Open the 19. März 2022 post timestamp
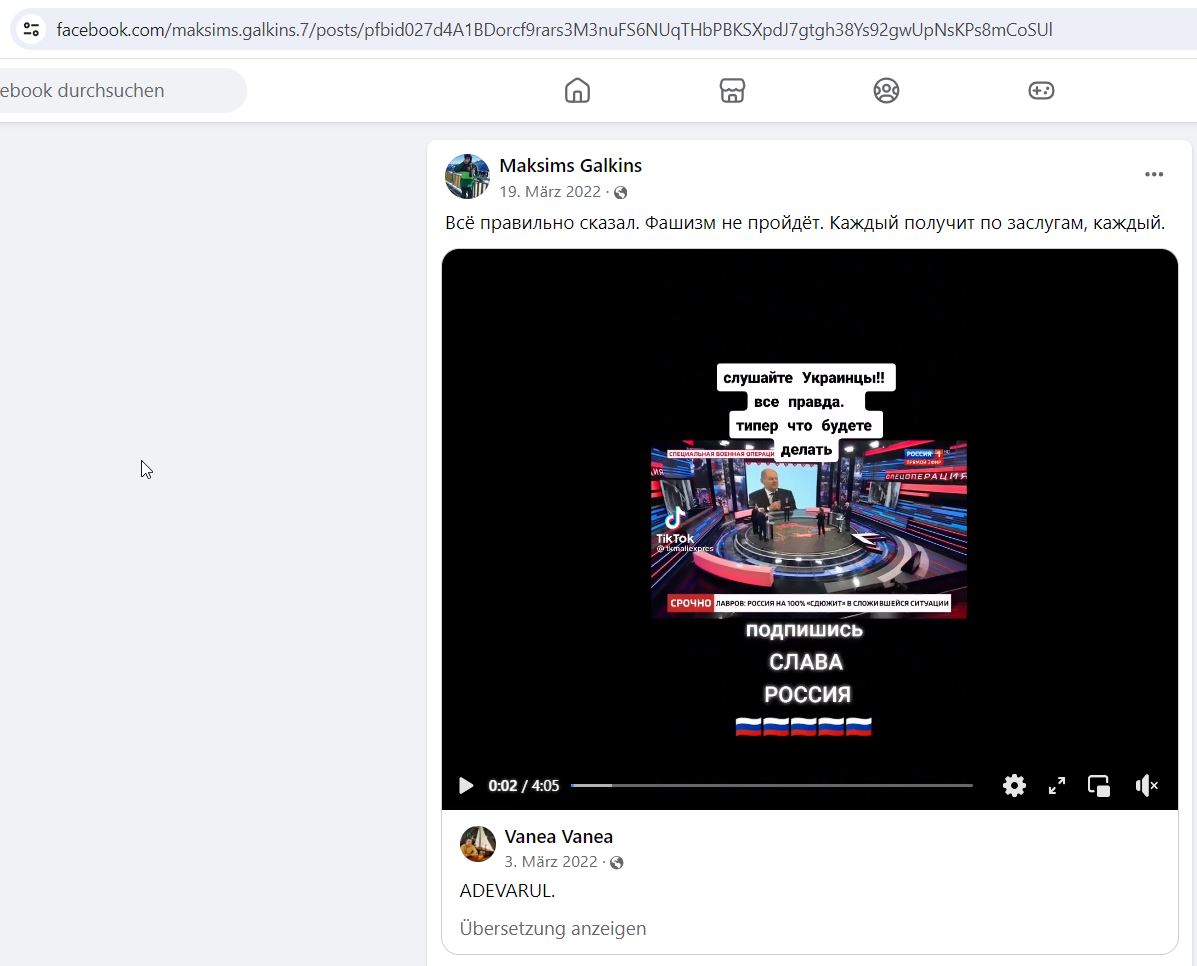The image size is (1197, 966). 550,192
